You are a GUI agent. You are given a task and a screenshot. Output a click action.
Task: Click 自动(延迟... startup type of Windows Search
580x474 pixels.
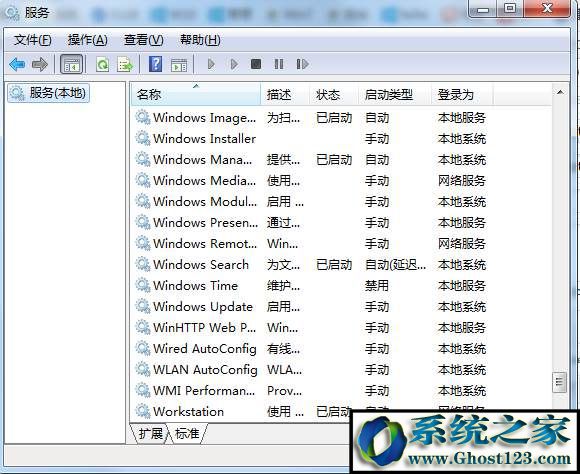click(395, 265)
